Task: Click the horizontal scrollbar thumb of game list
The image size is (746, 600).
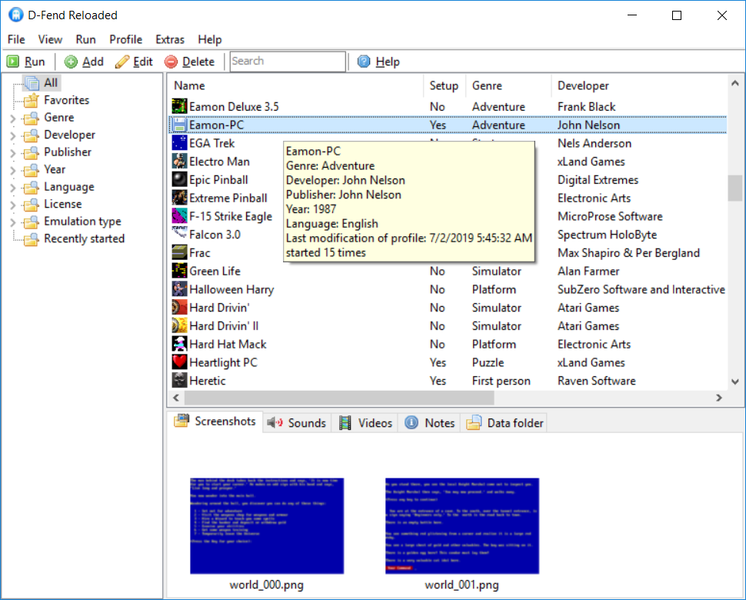Action: [339, 397]
